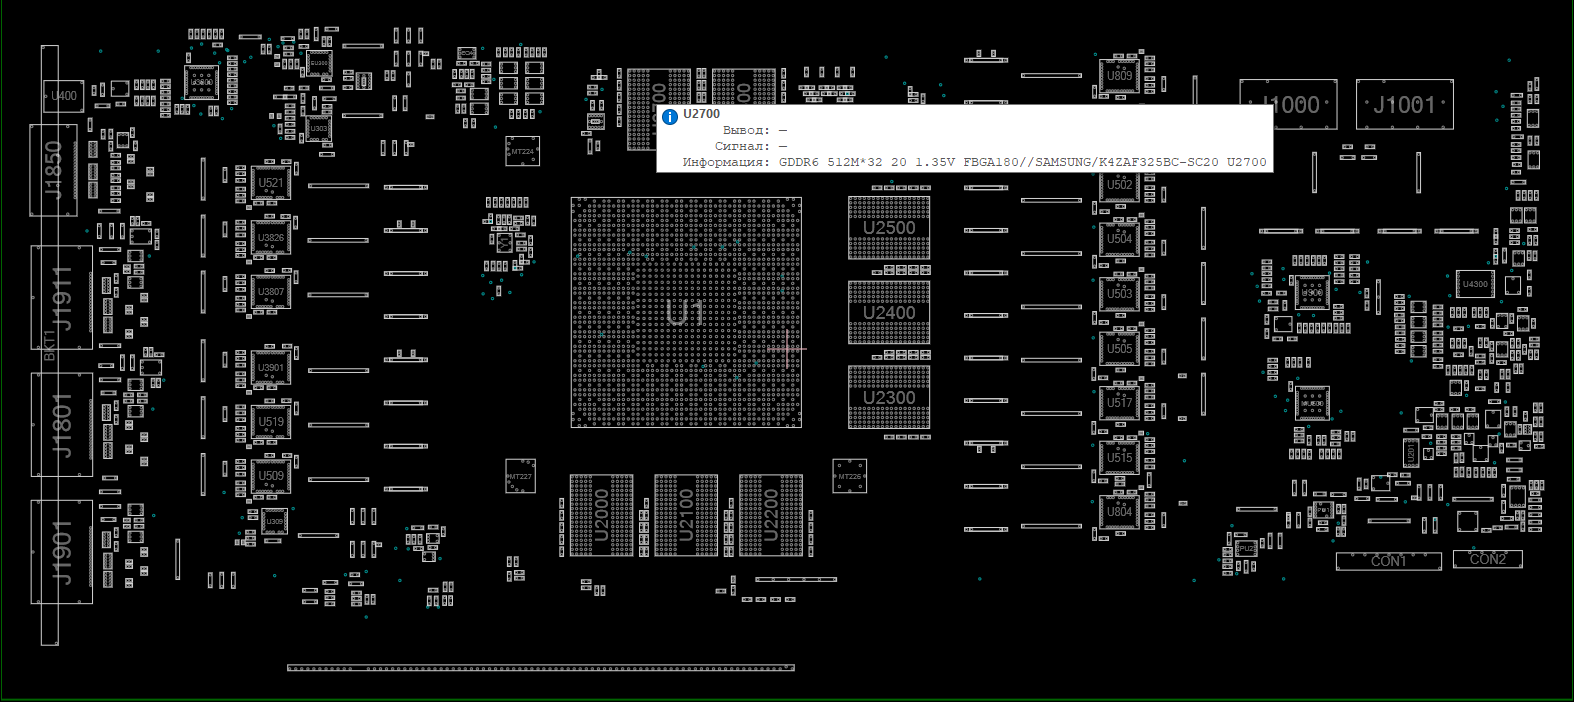Click the CON1 connector
This screenshot has height=702, width=1574.
(x=1388, y=561)
